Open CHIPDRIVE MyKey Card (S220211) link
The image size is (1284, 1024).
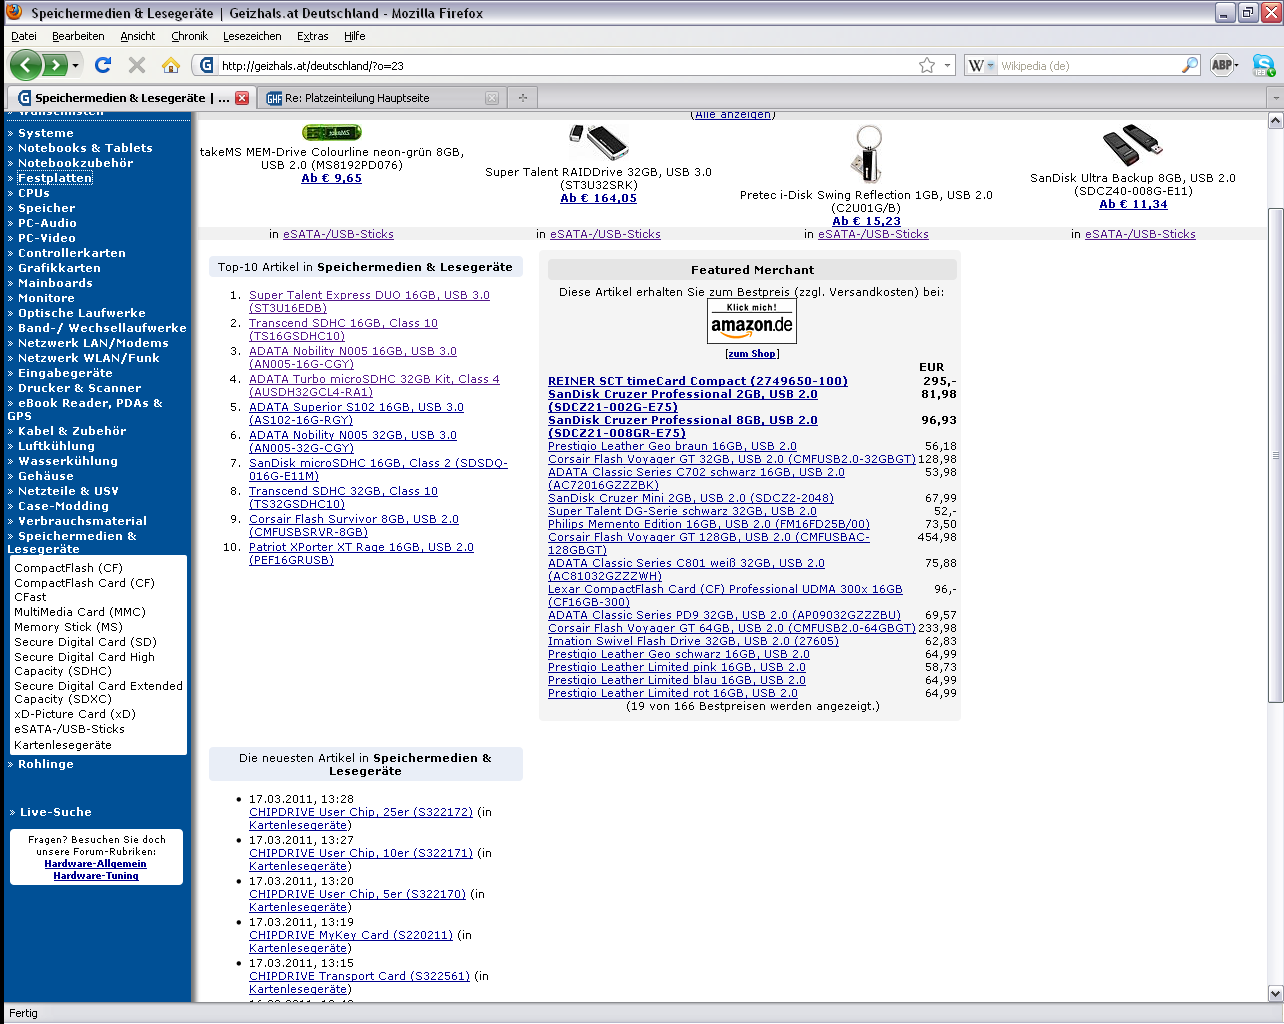click(351, 935)
